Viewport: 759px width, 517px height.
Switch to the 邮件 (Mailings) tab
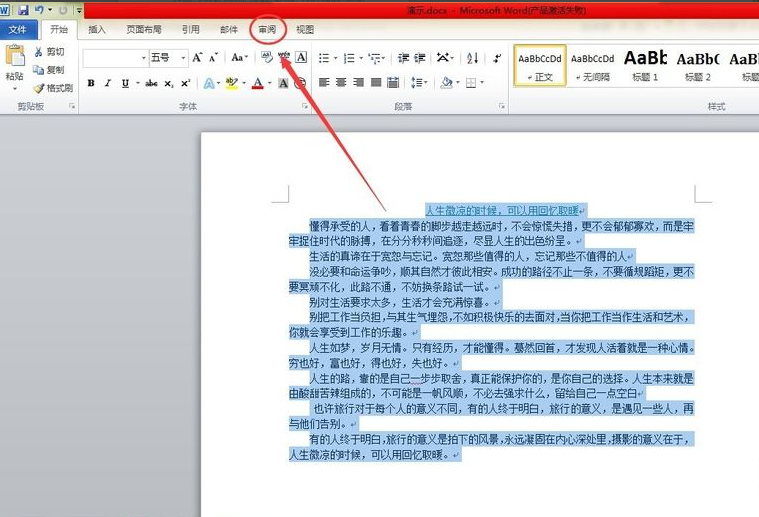(x=229, y=30)
